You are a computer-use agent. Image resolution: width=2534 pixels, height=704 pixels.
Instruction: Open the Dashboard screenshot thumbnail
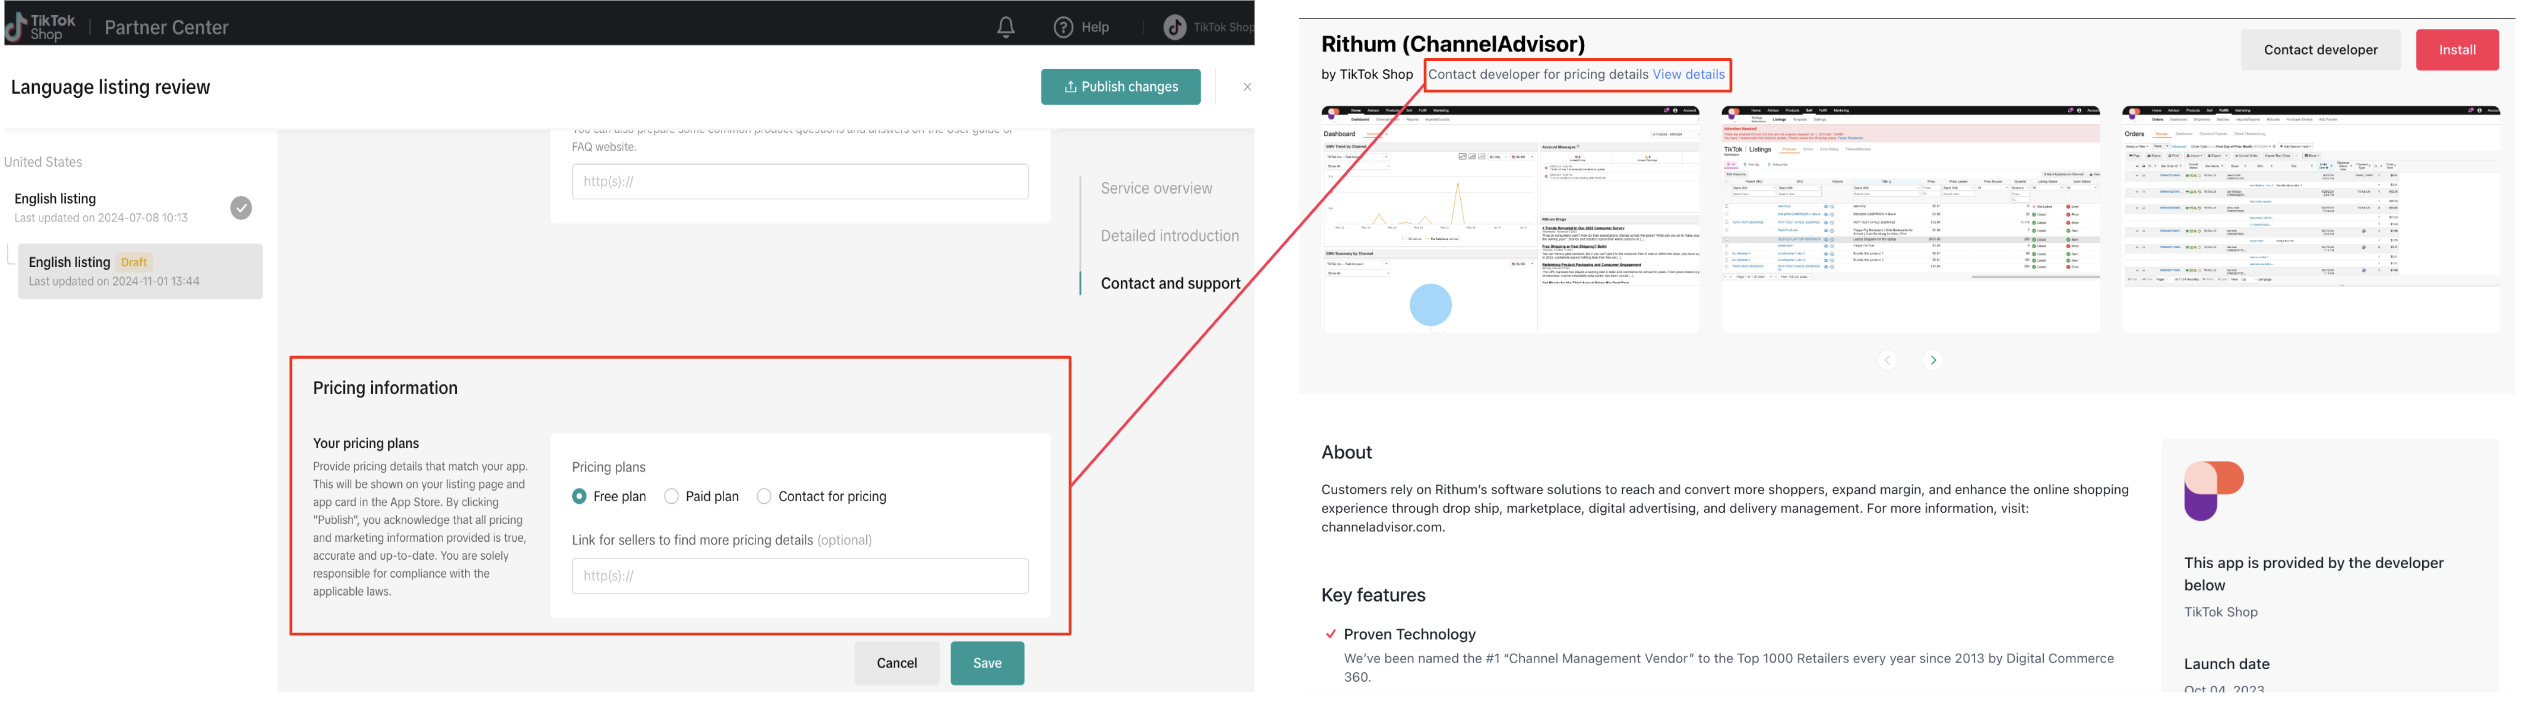(x=1510, y=219)
